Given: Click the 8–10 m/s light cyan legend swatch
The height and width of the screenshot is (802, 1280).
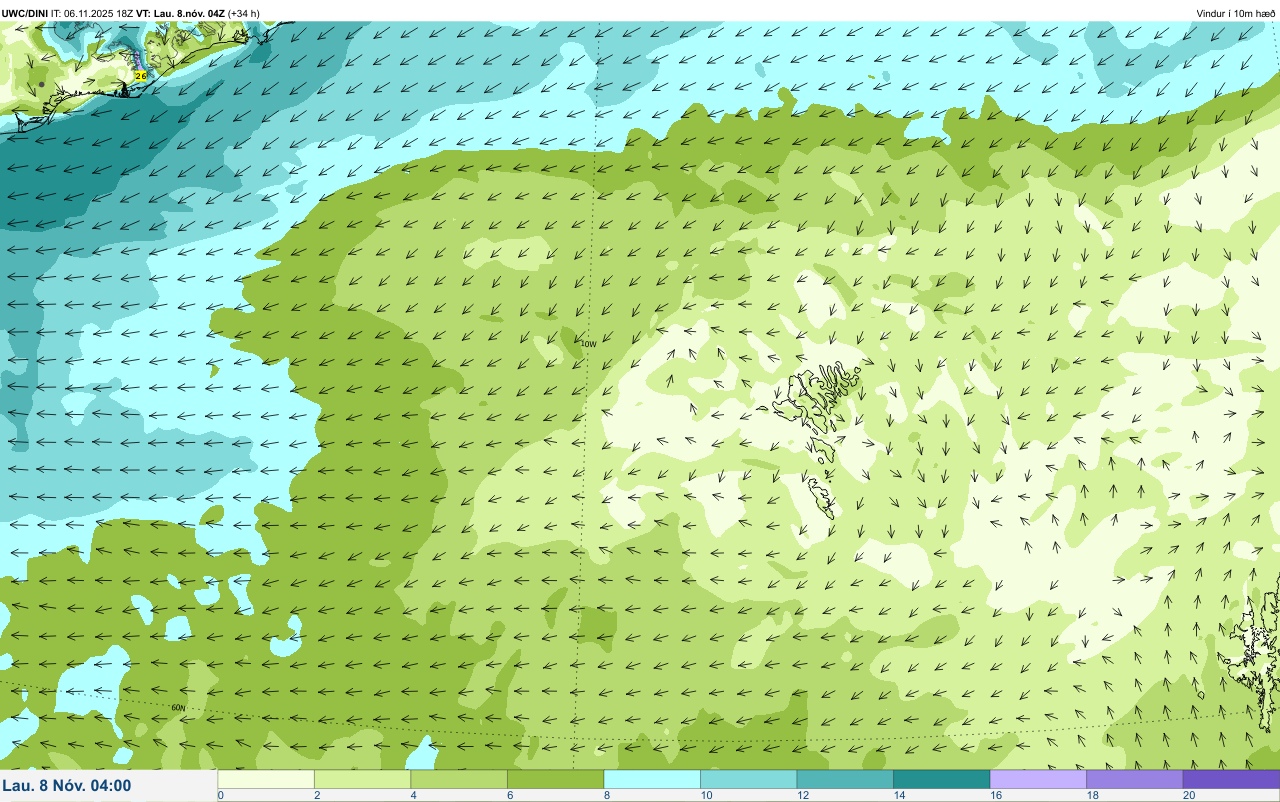Looking at the screenshot, I should [652, 779].
